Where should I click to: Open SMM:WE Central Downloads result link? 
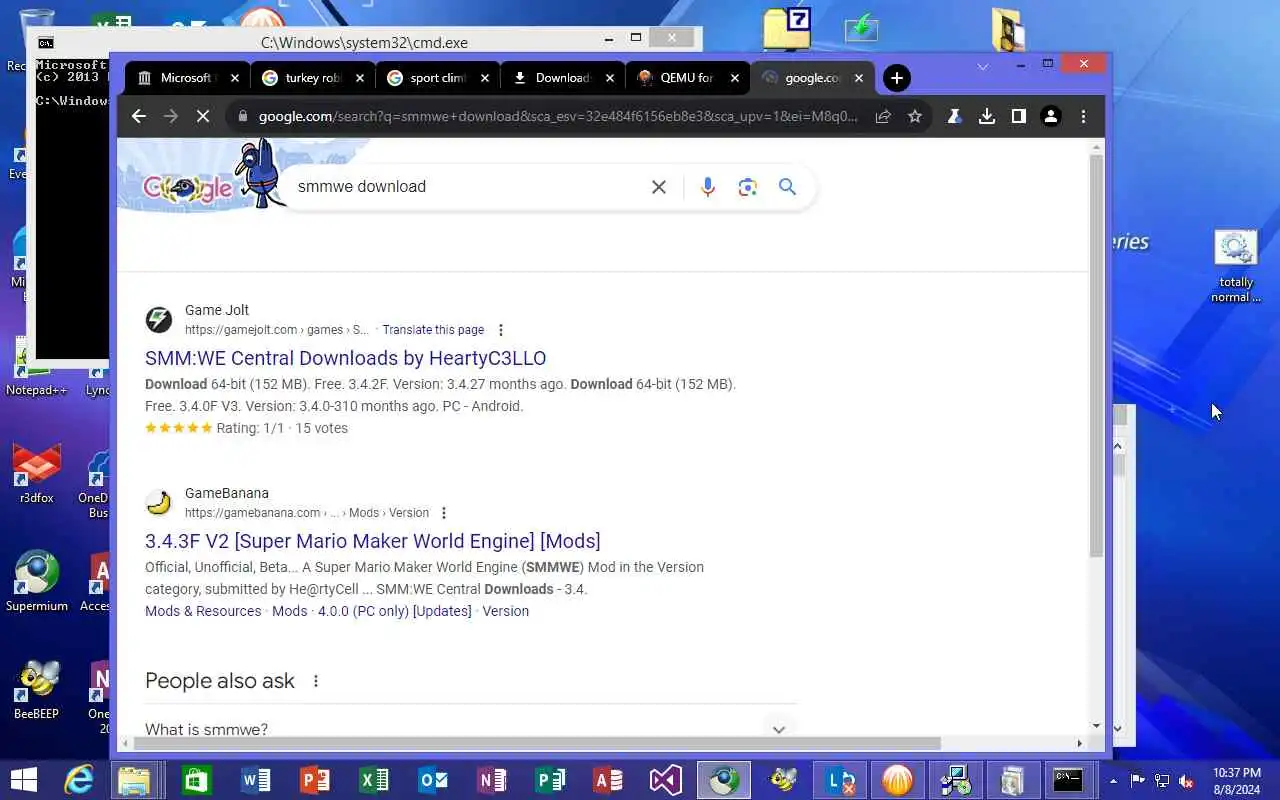(x=345, y=358)
